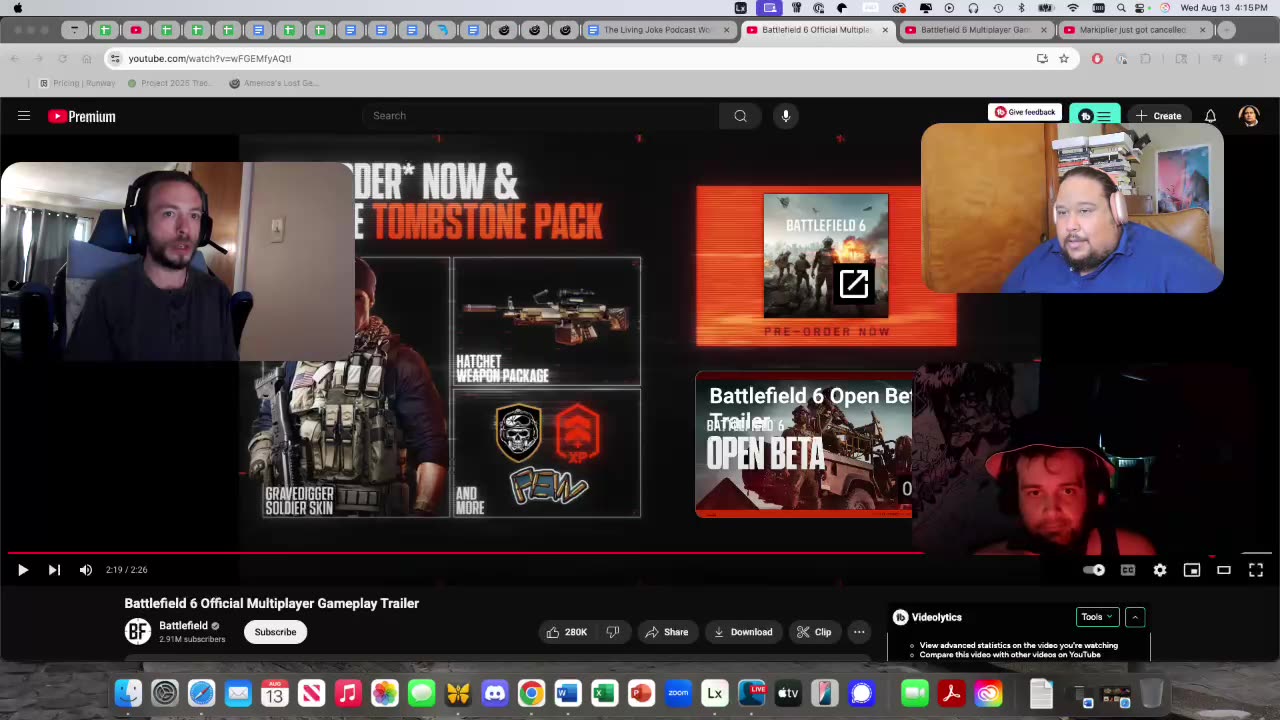Close the Battlefield 6 Official Multiplayer tab

pyautogui.click(x=885, y=30)
